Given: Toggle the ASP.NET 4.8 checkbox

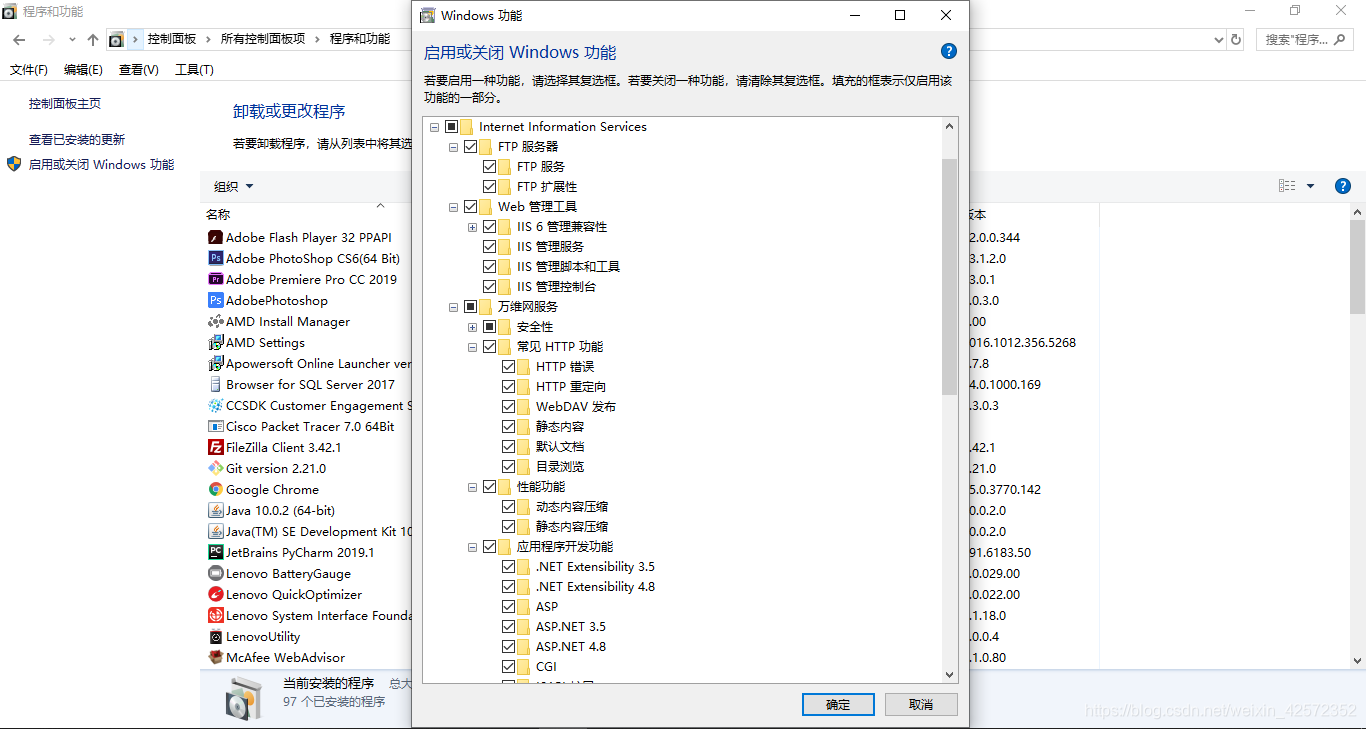Looking at the screenshot, I should coord(509,647).
